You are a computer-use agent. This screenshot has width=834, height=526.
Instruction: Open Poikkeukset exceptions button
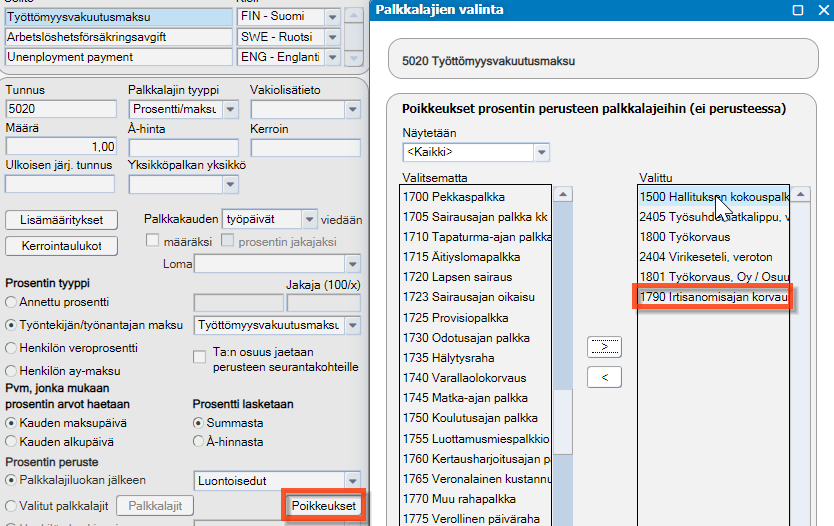coord(323,506)
